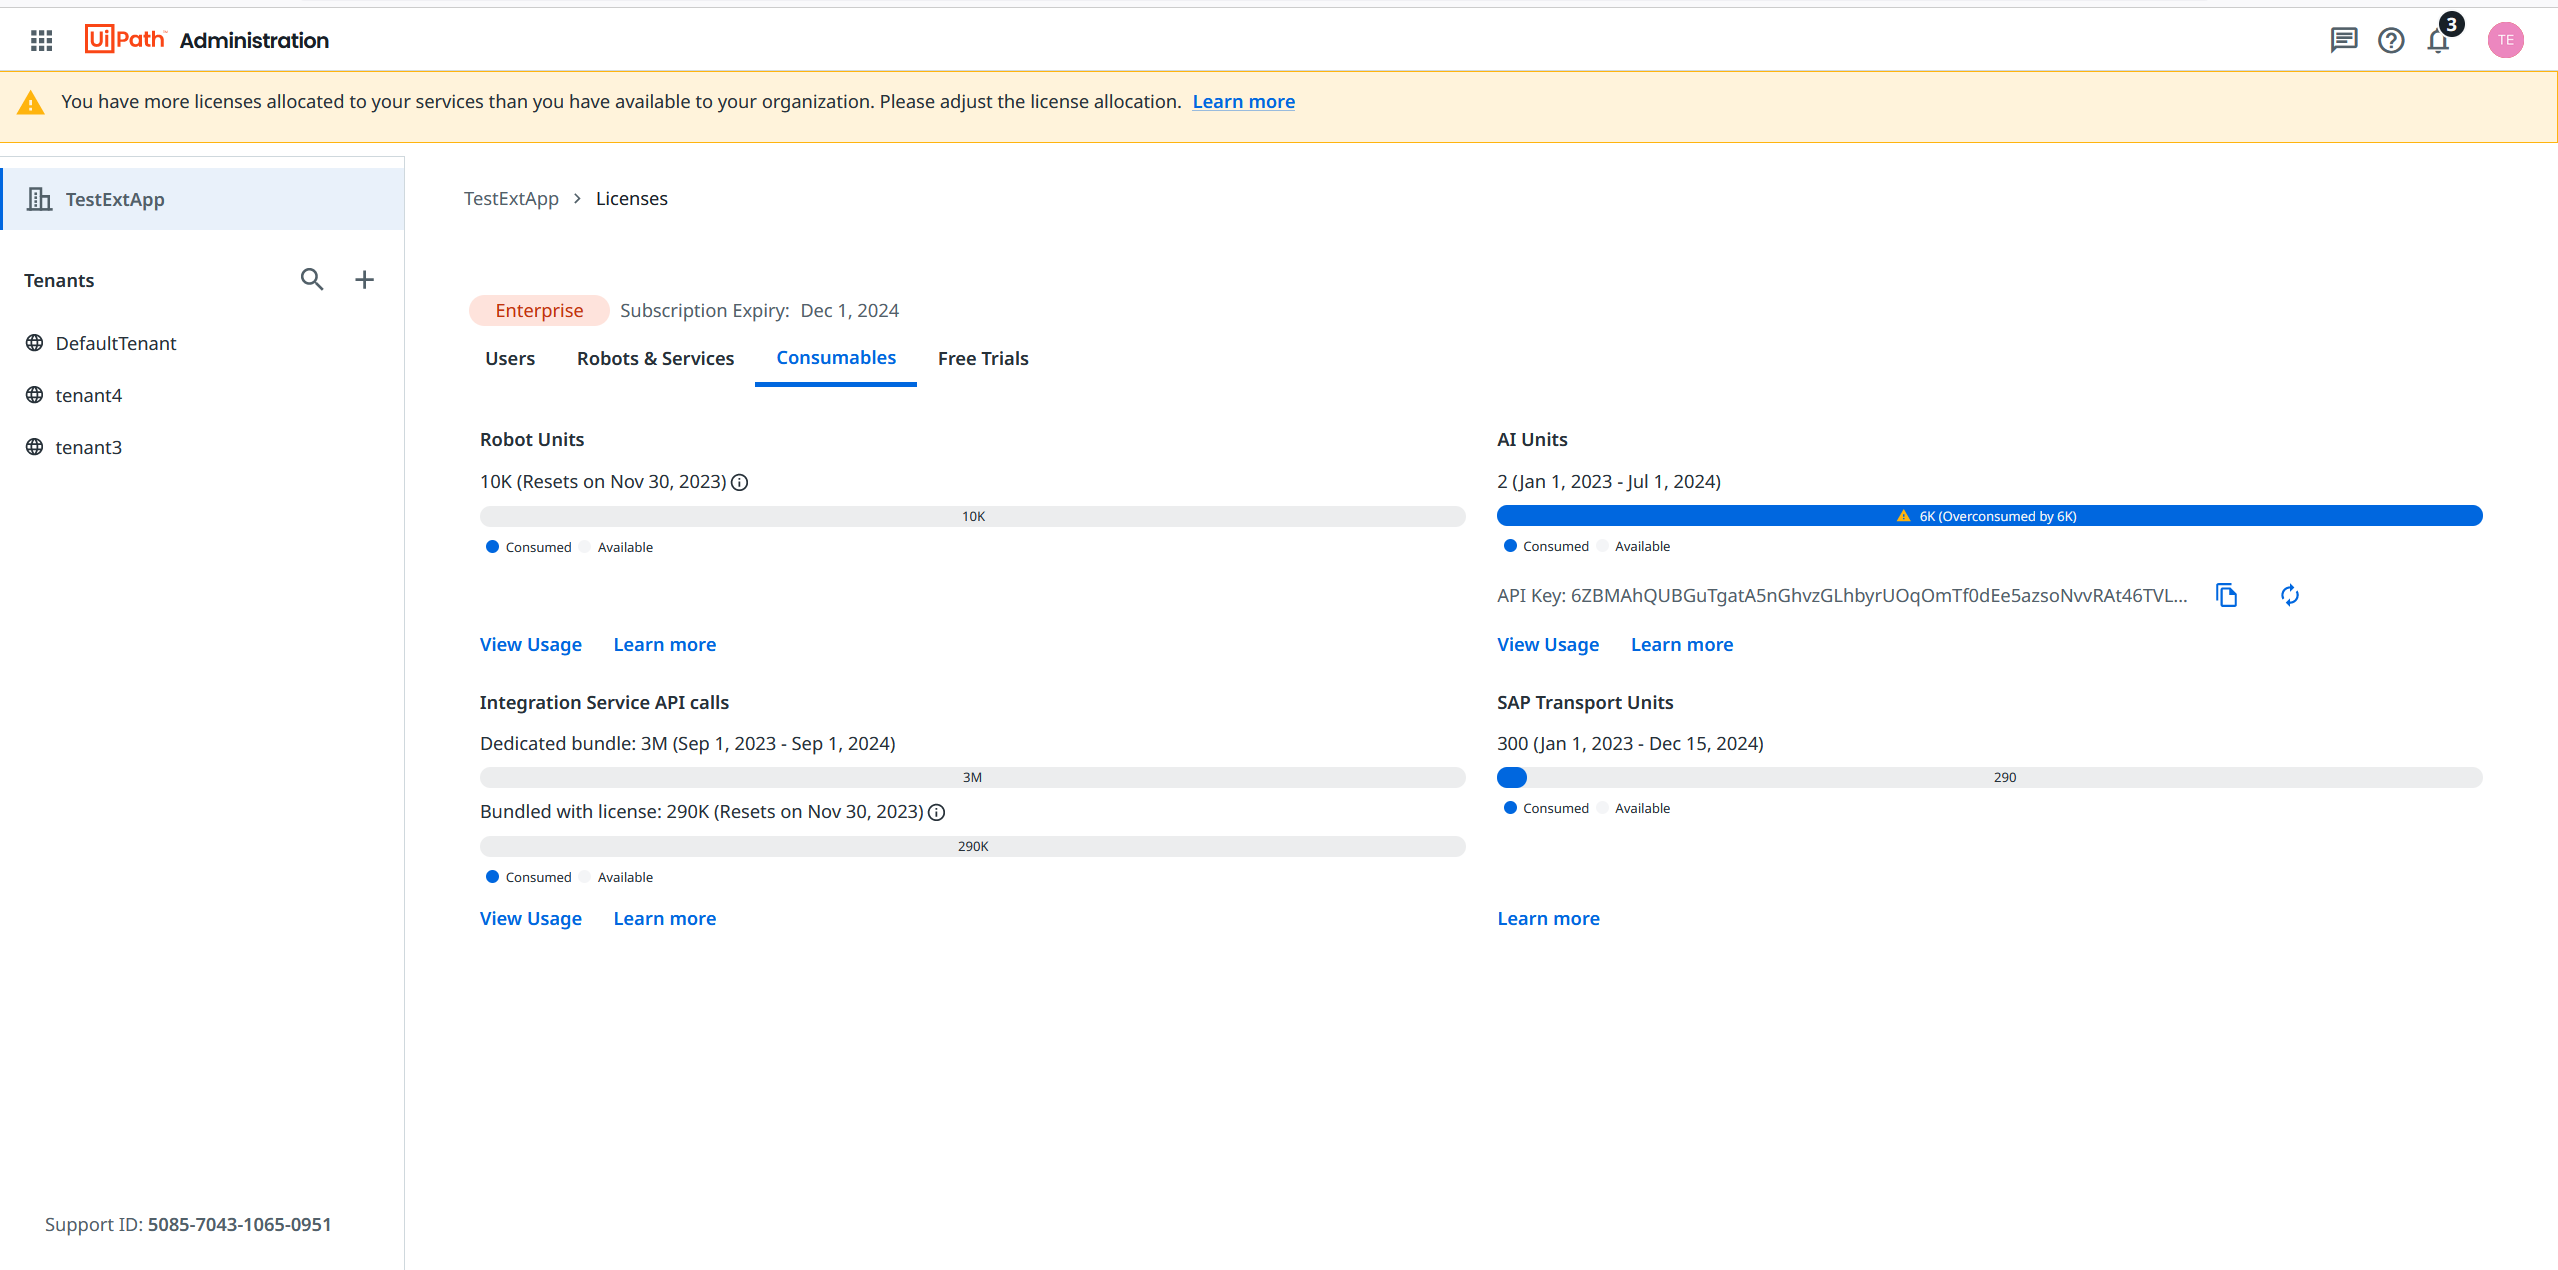The image size is (2558, 1270).
Task: Open the apps grid launcher
Action: coord(41,40)
